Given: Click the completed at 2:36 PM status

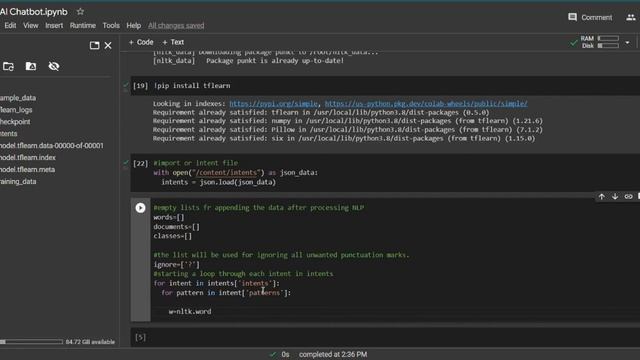Looking at the screenshot, I should click(x=333, y=354).
